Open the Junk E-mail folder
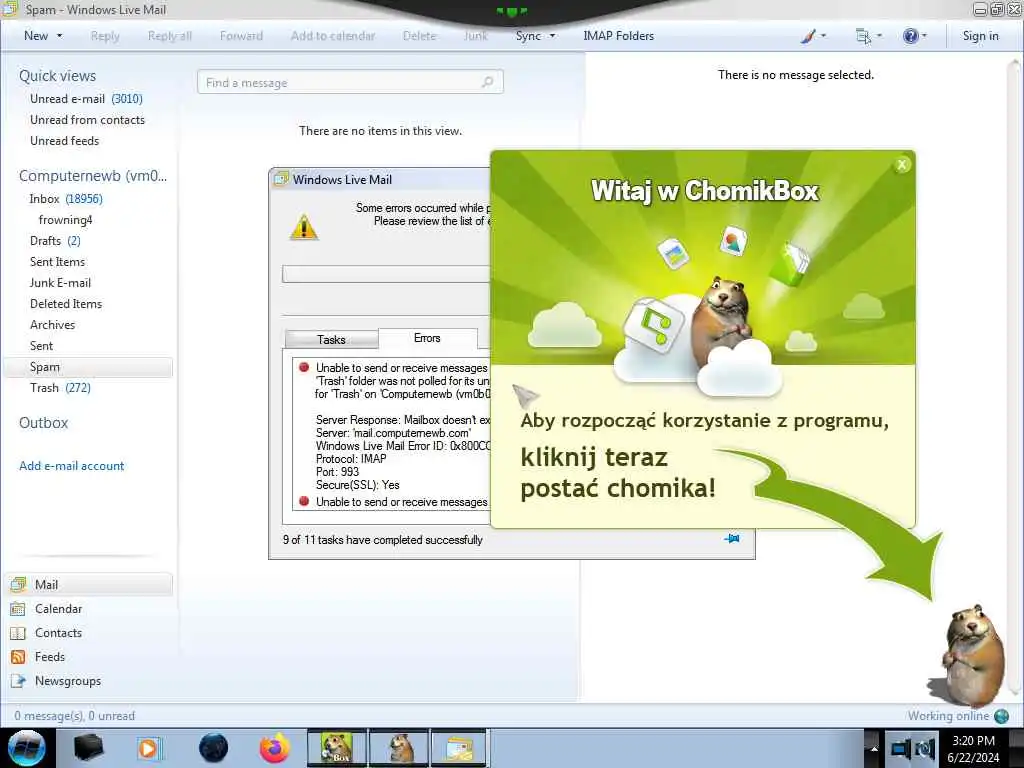The image size is (1024, 768). pyautogui.click(x=60, y=282)
